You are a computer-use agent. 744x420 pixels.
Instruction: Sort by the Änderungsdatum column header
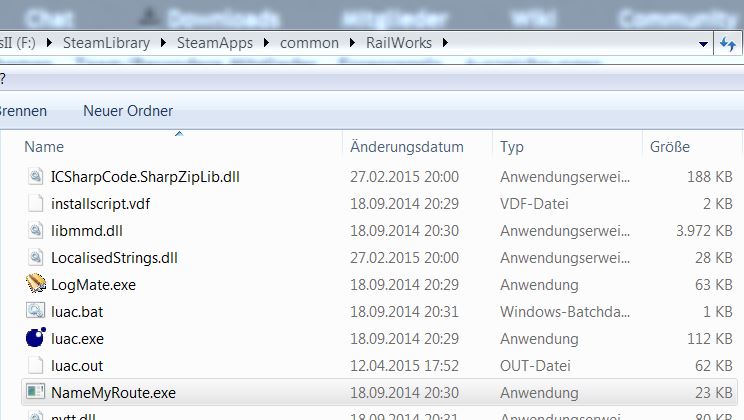point(407,147)
